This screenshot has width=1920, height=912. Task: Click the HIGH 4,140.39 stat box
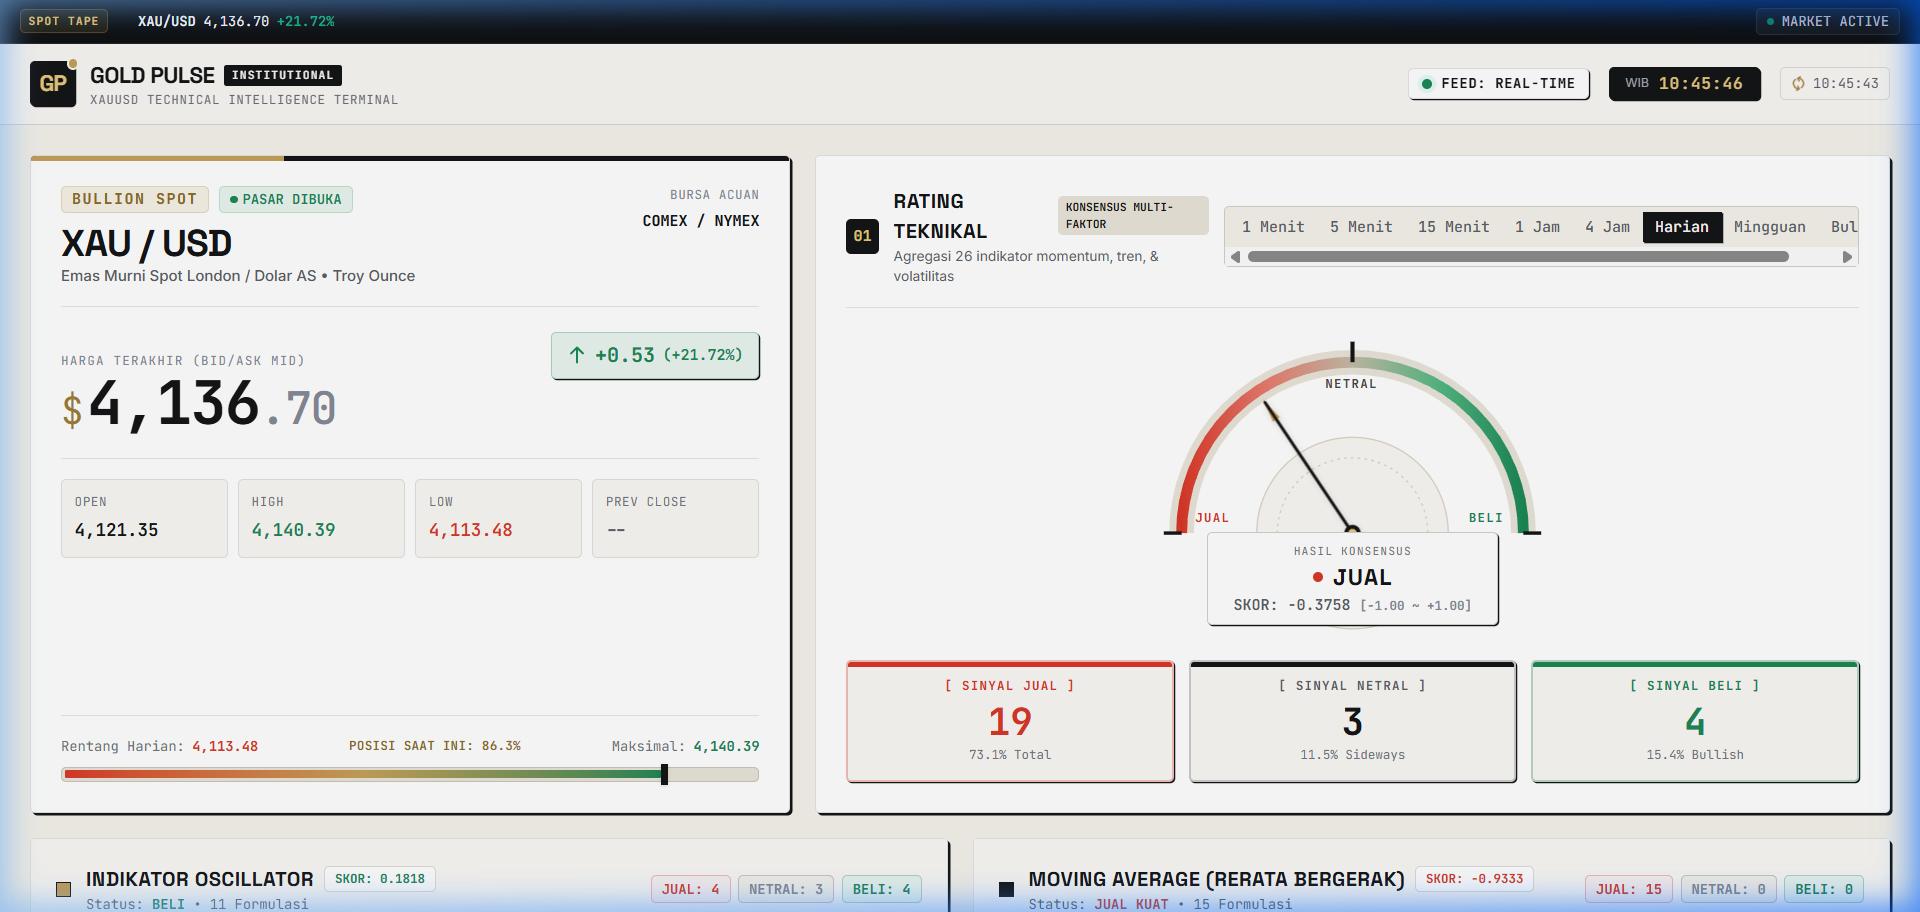point(321,518)
